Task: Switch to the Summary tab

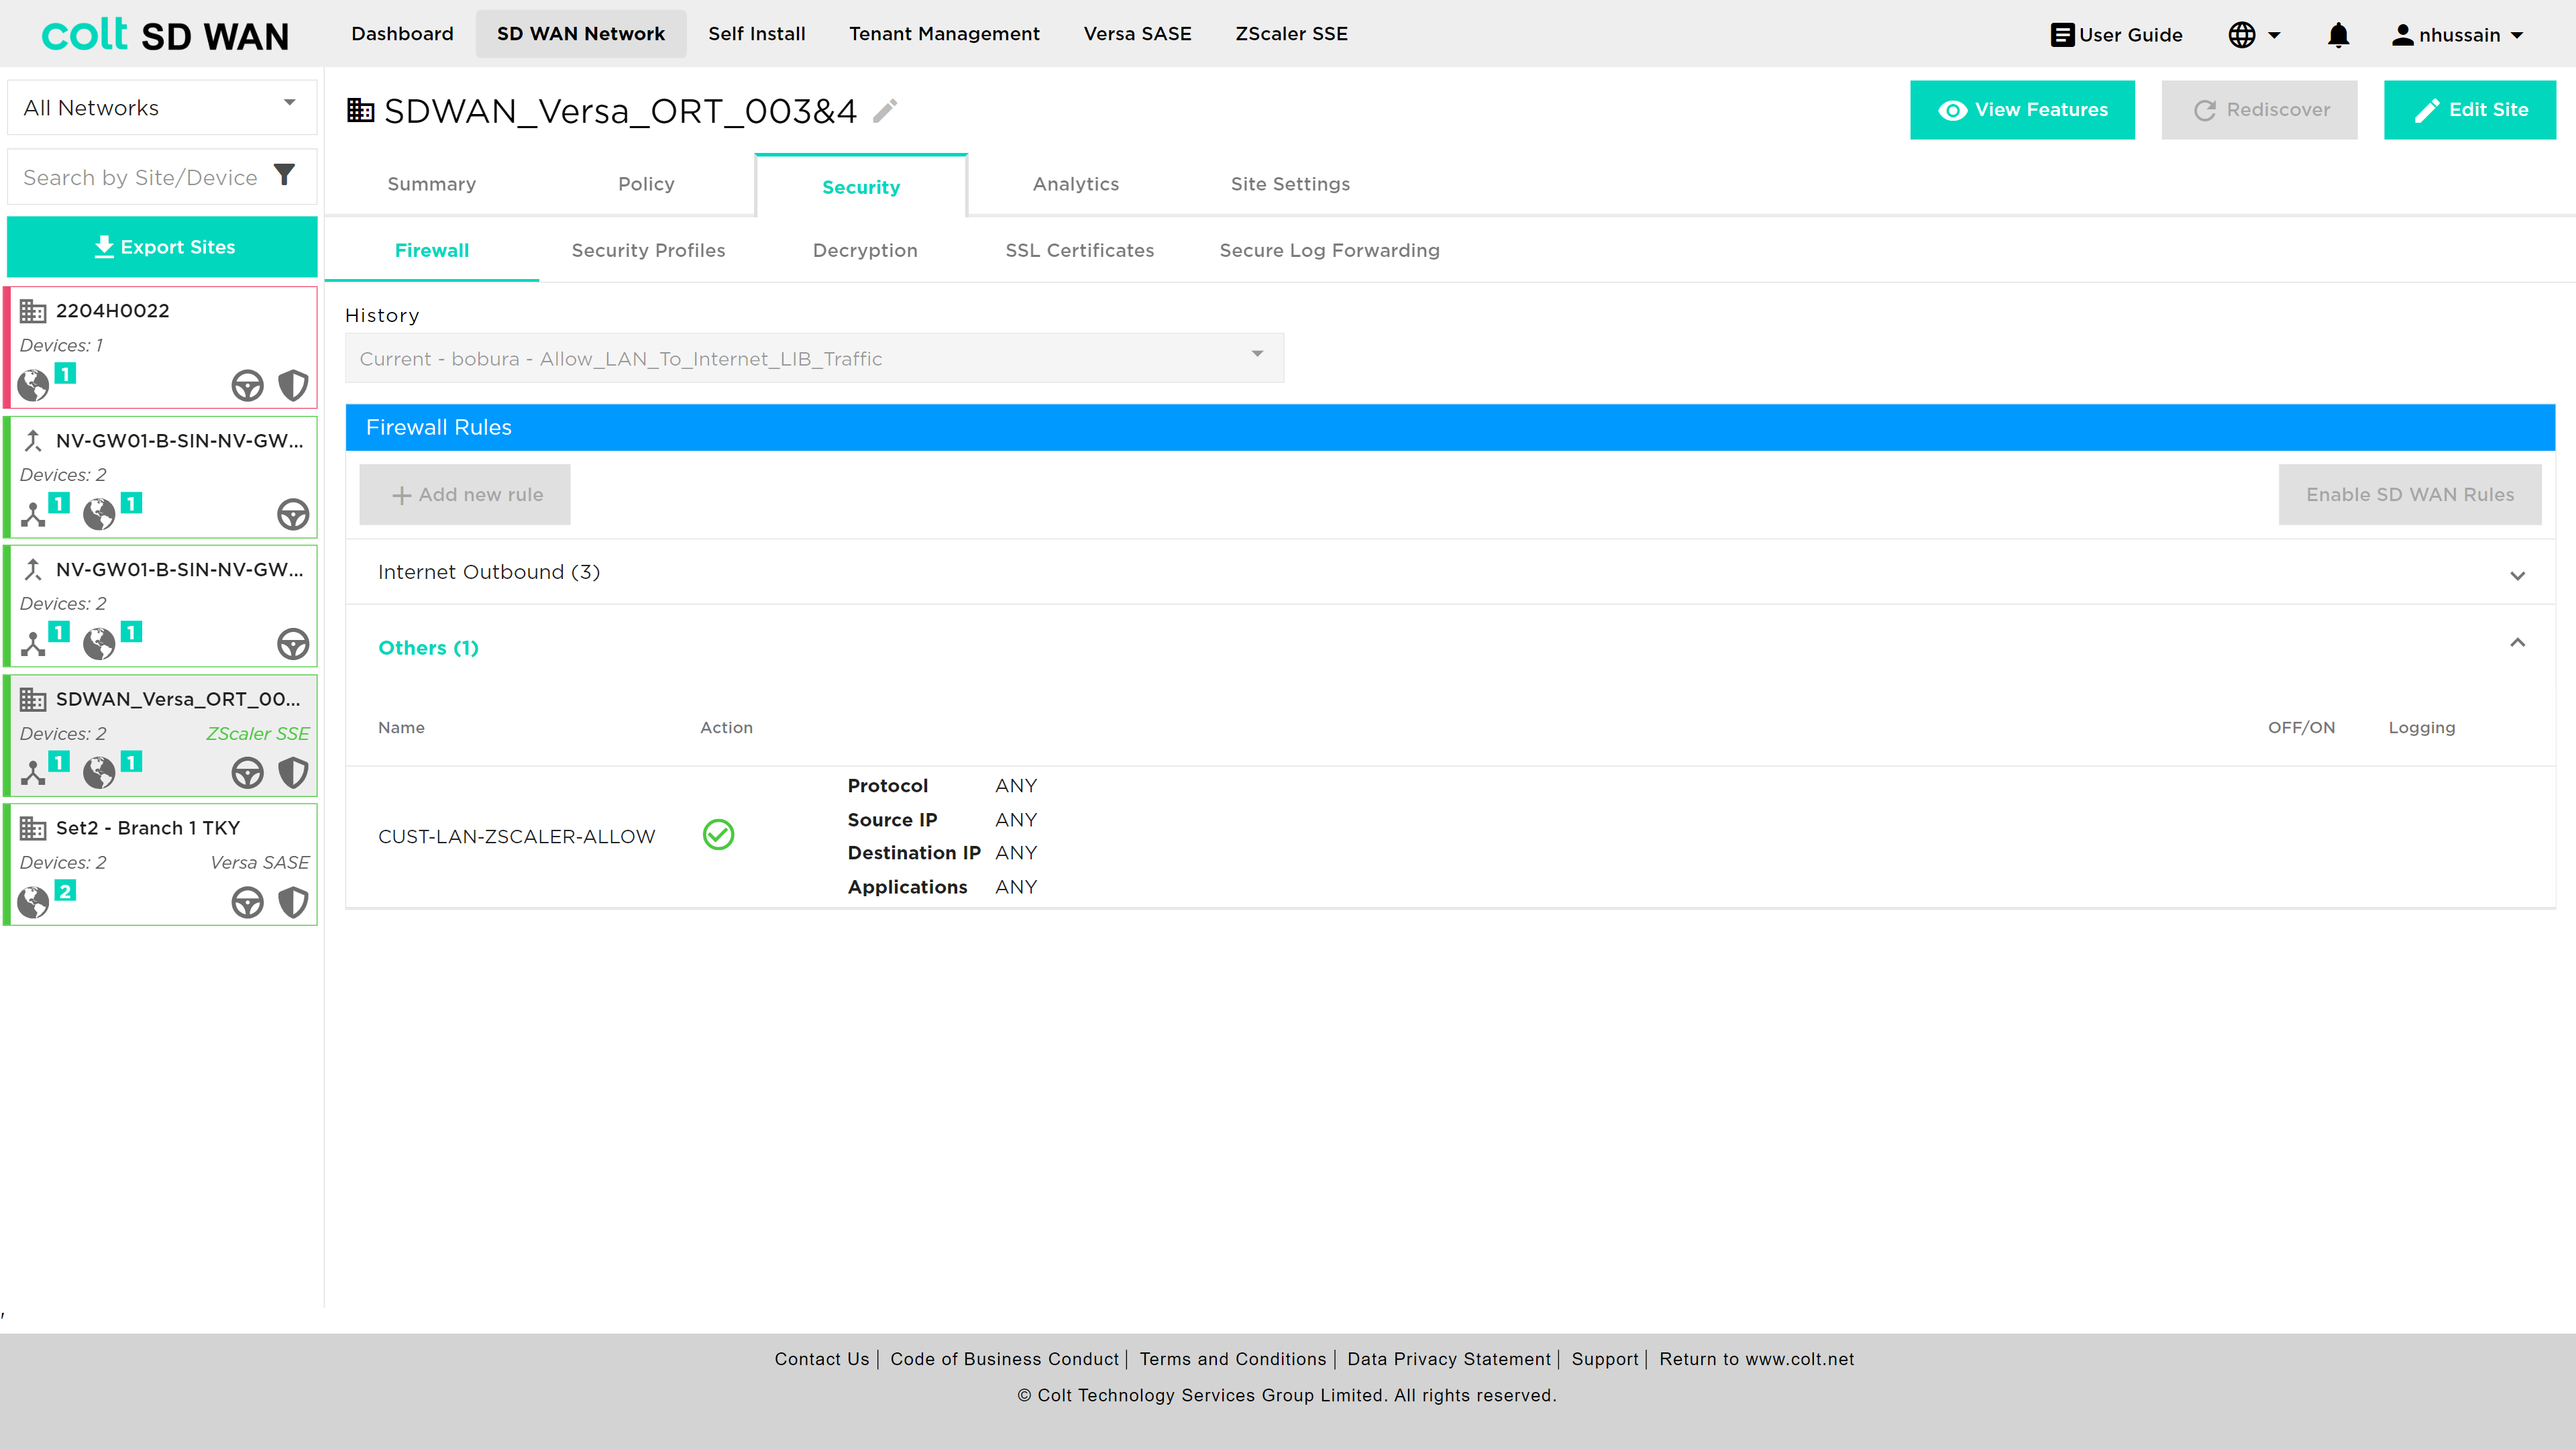Action: pos(432,184)
